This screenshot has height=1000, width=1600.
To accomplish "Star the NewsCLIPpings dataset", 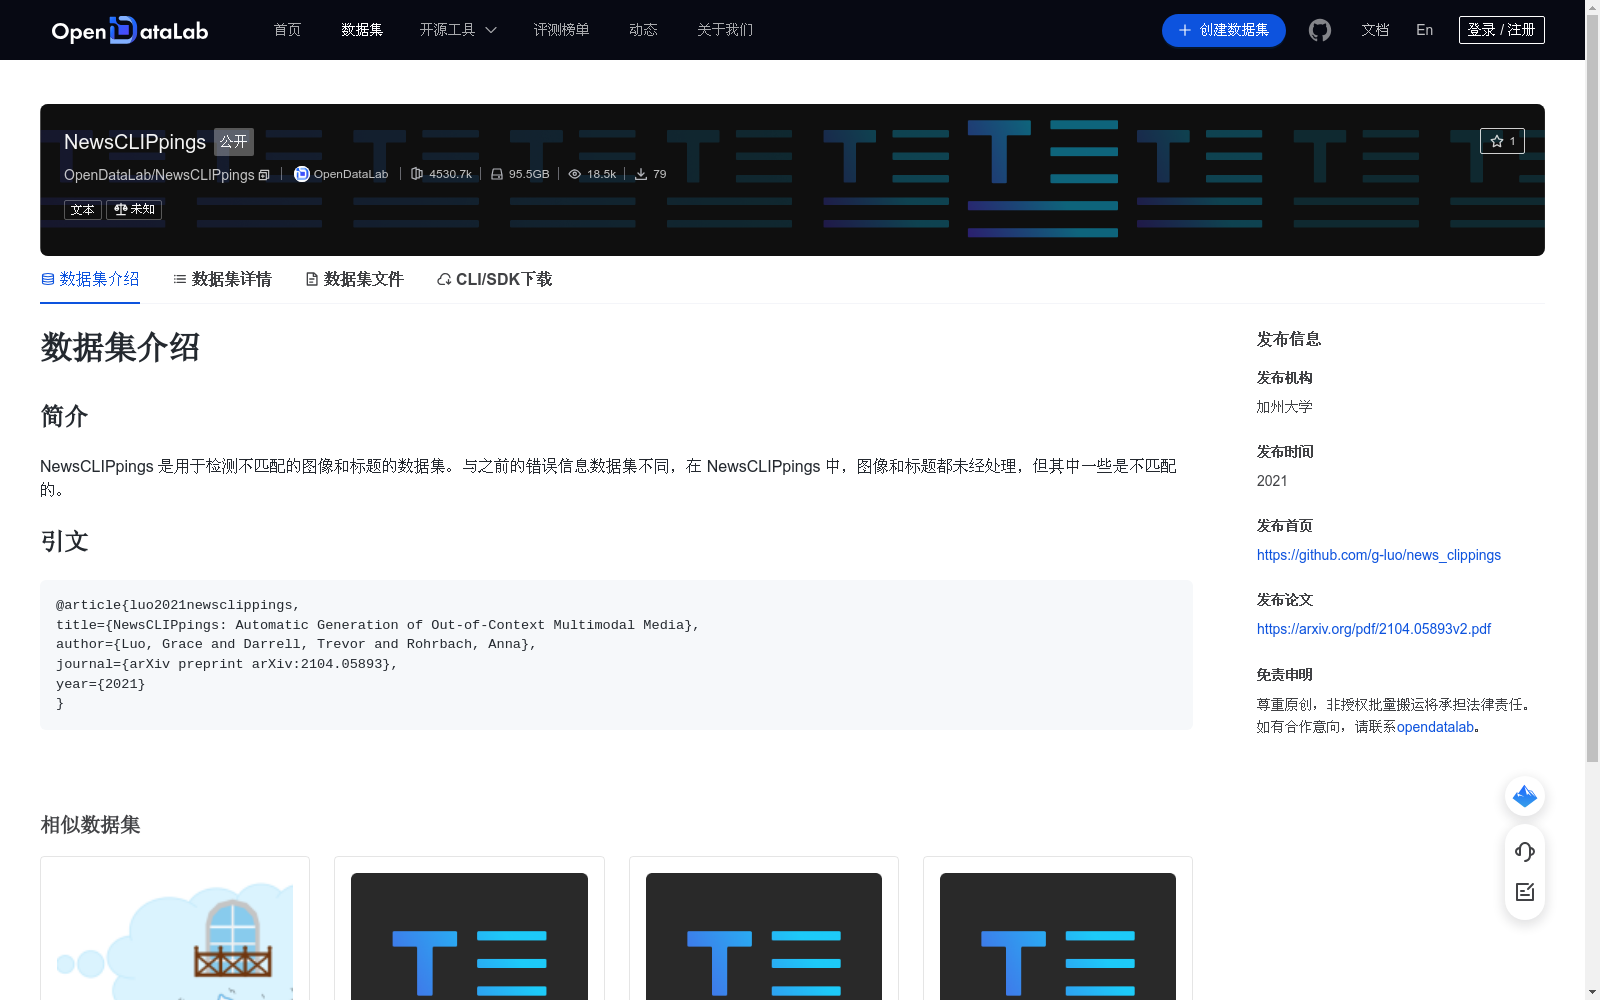I will (1502, 141).
